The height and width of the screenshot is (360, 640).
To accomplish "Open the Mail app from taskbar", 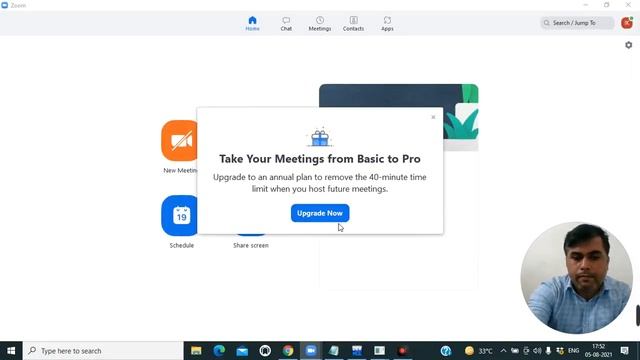I will (242, 351).
